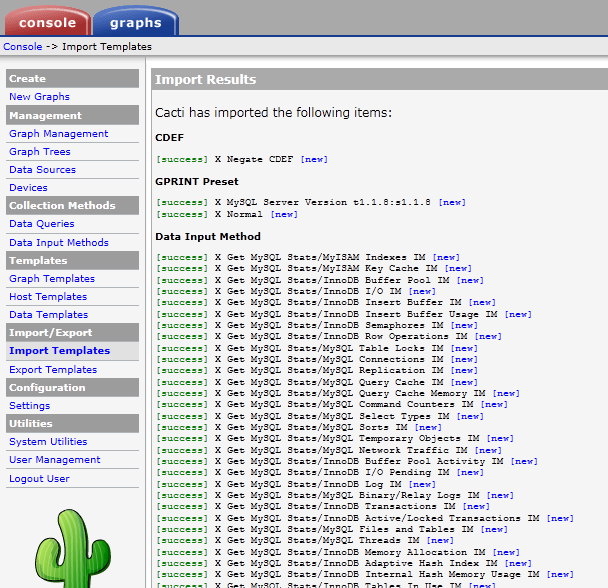Viewport: 608px width, 588px height.
Task: Click the 'GPRINT Preset' section heading
Action: (x=197, y=182)
